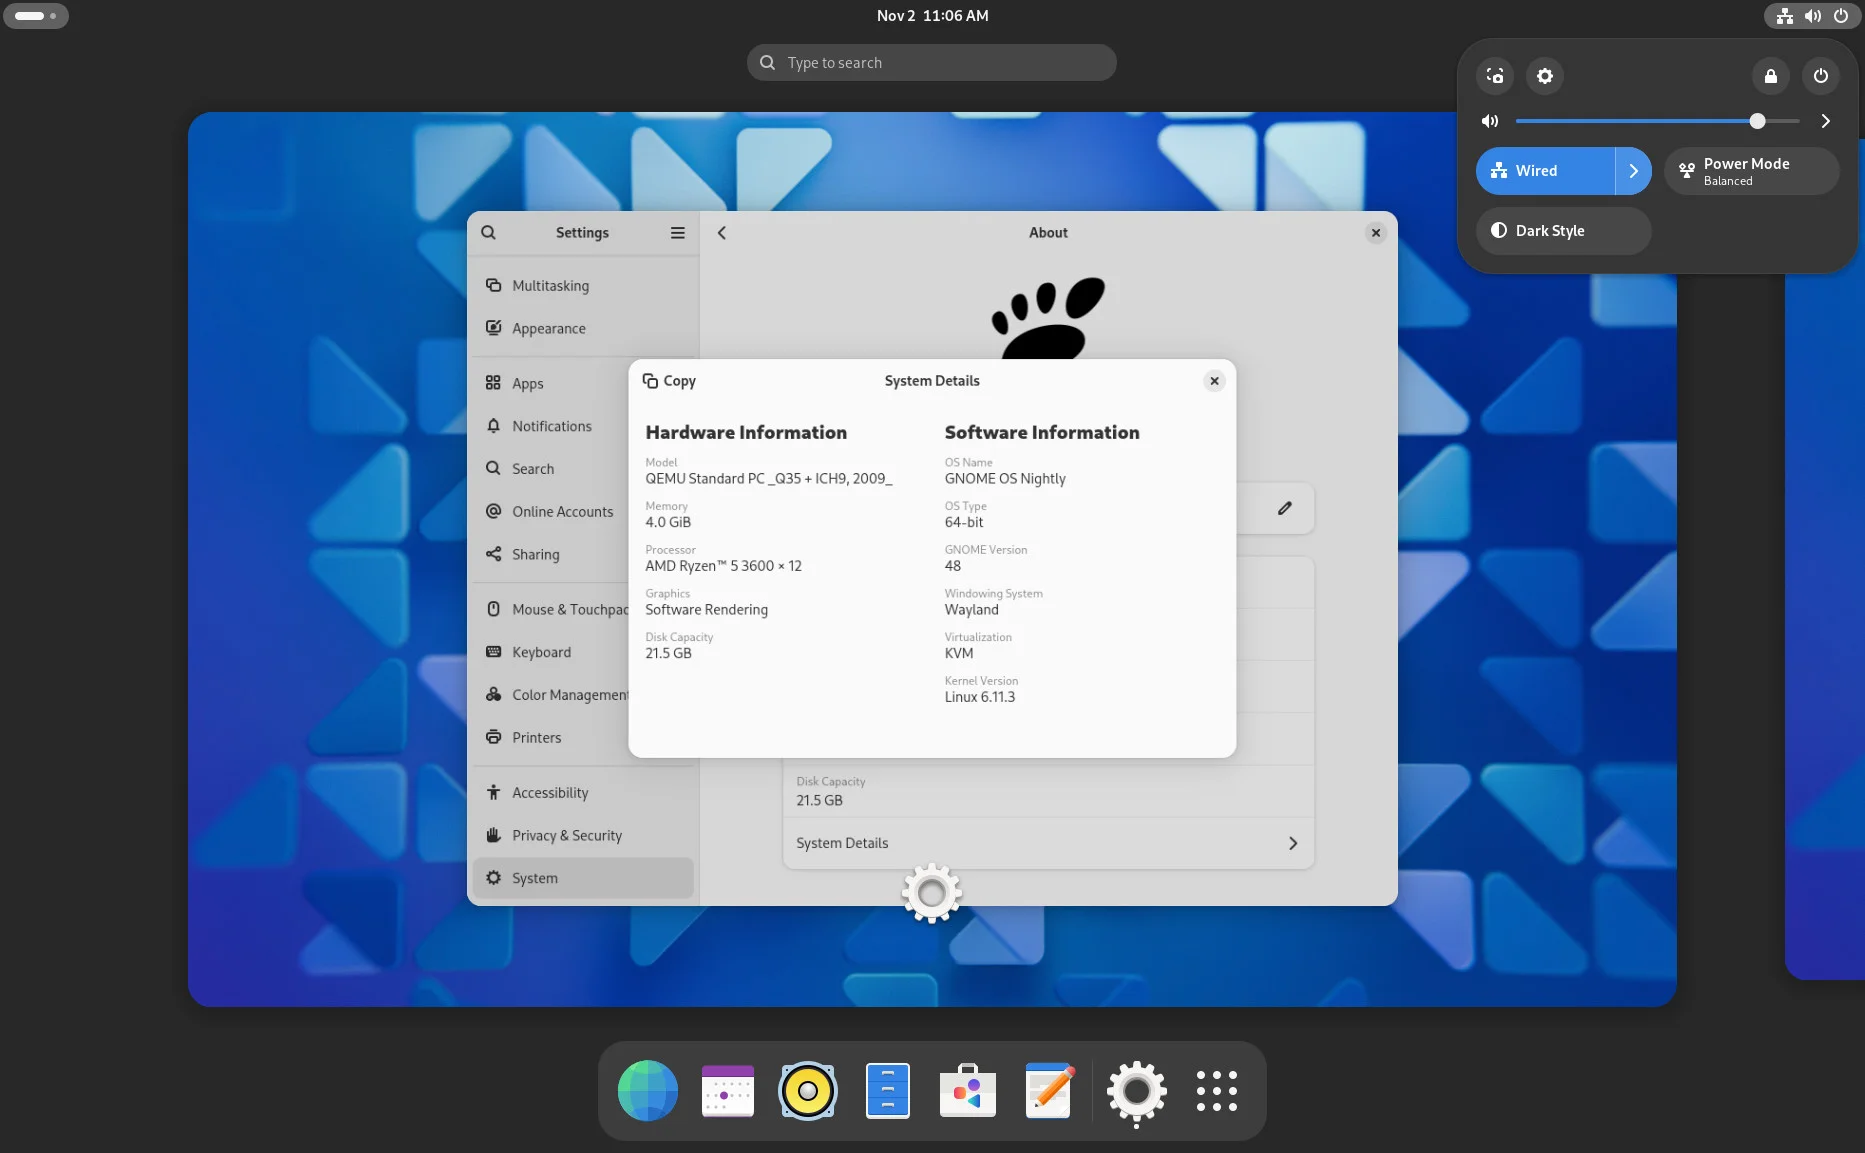
Task: Open Calendar app in the dock
Action: pos(727,1090)
